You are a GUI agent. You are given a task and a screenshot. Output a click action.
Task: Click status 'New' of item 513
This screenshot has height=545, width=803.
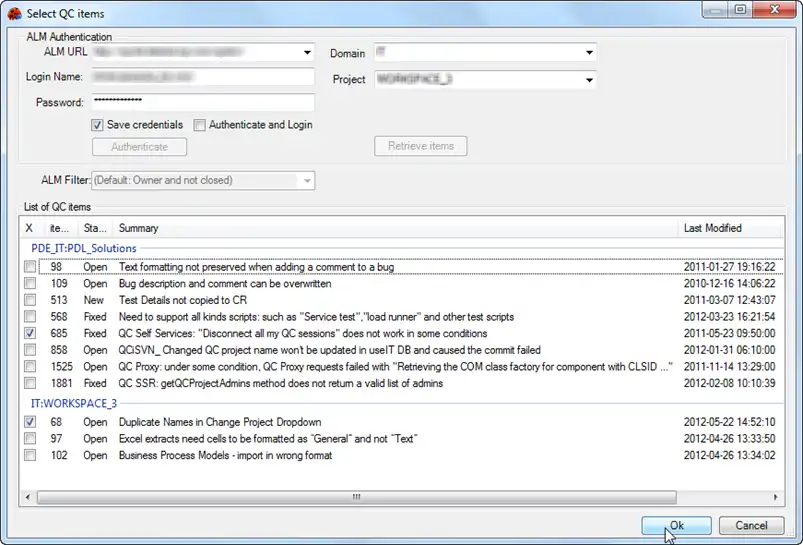tap(94, 300)
